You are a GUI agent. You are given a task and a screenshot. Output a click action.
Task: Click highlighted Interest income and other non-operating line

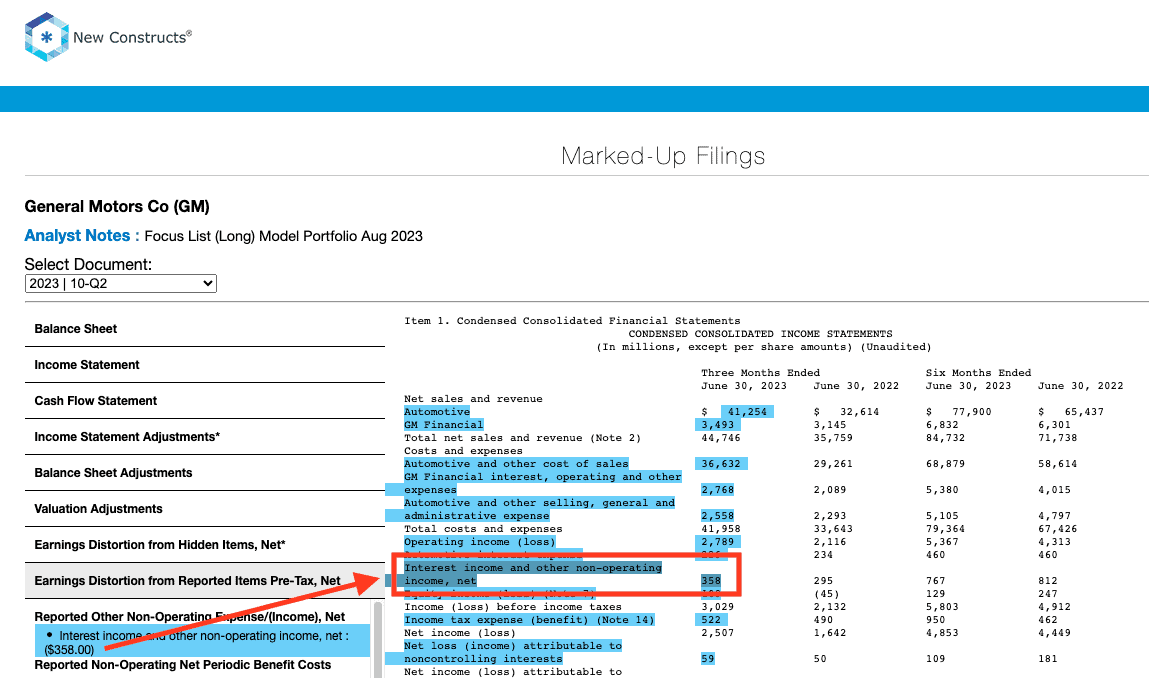tap(533, 575)
